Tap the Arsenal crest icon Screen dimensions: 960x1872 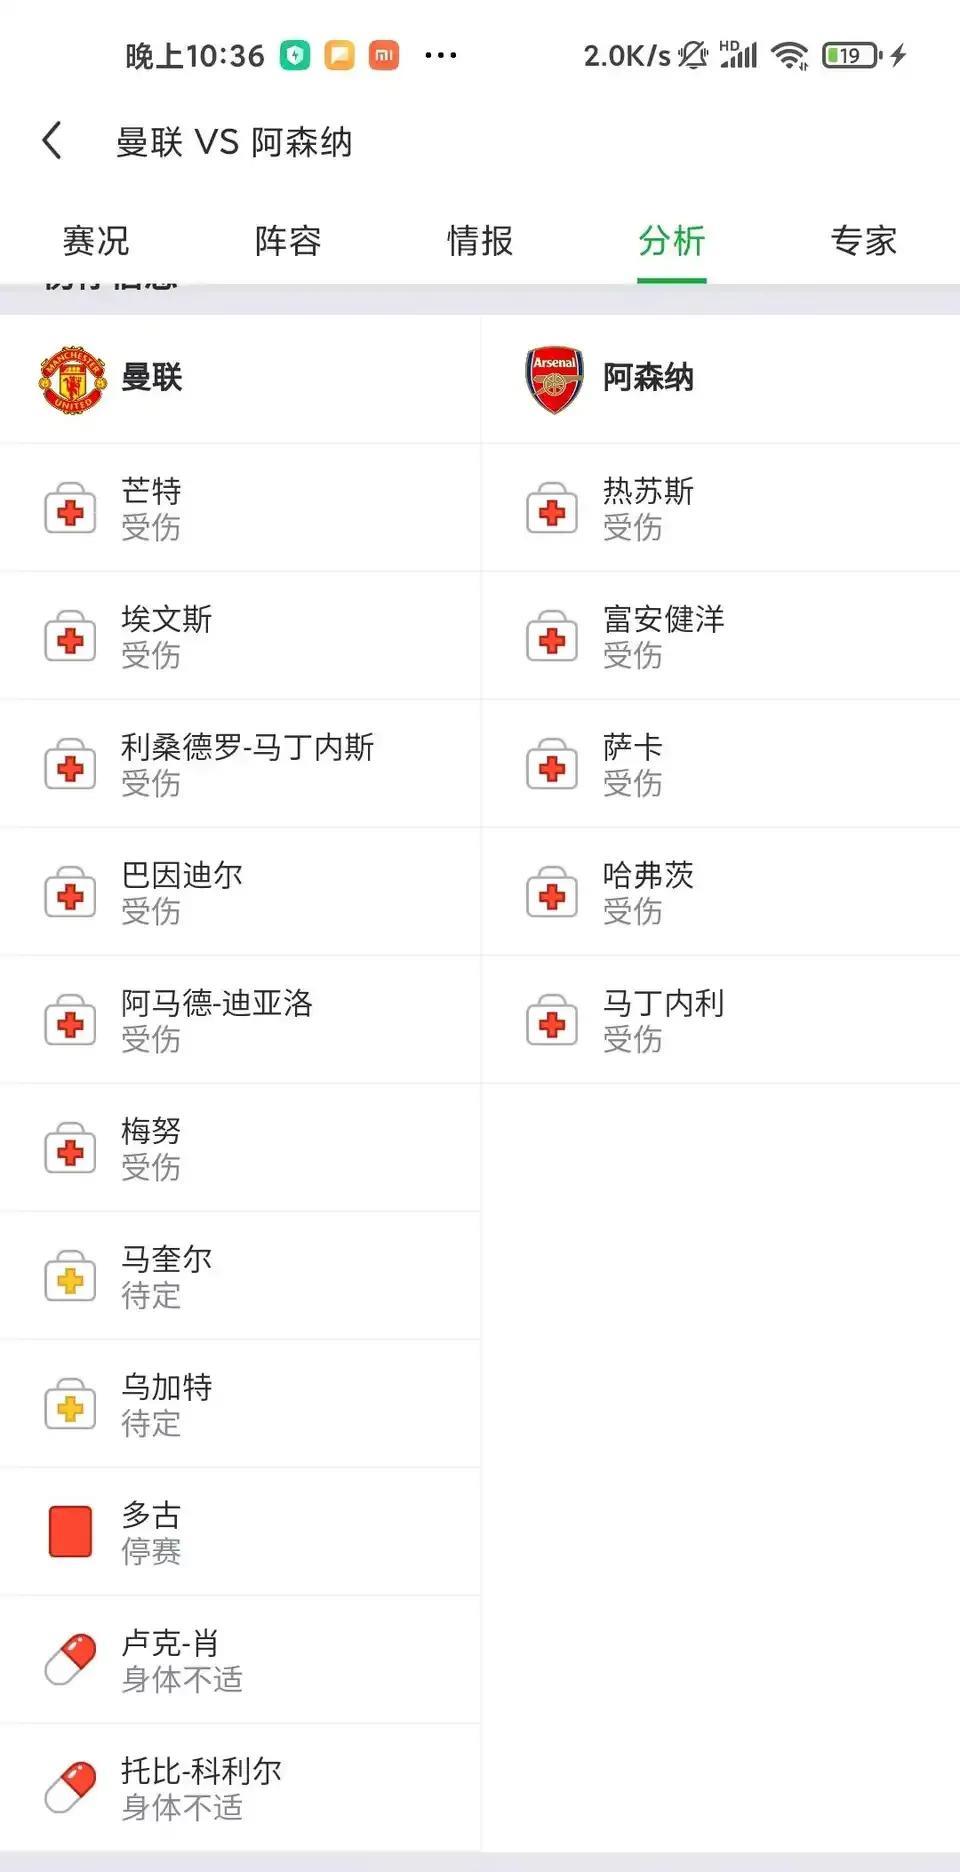(554, 380)
